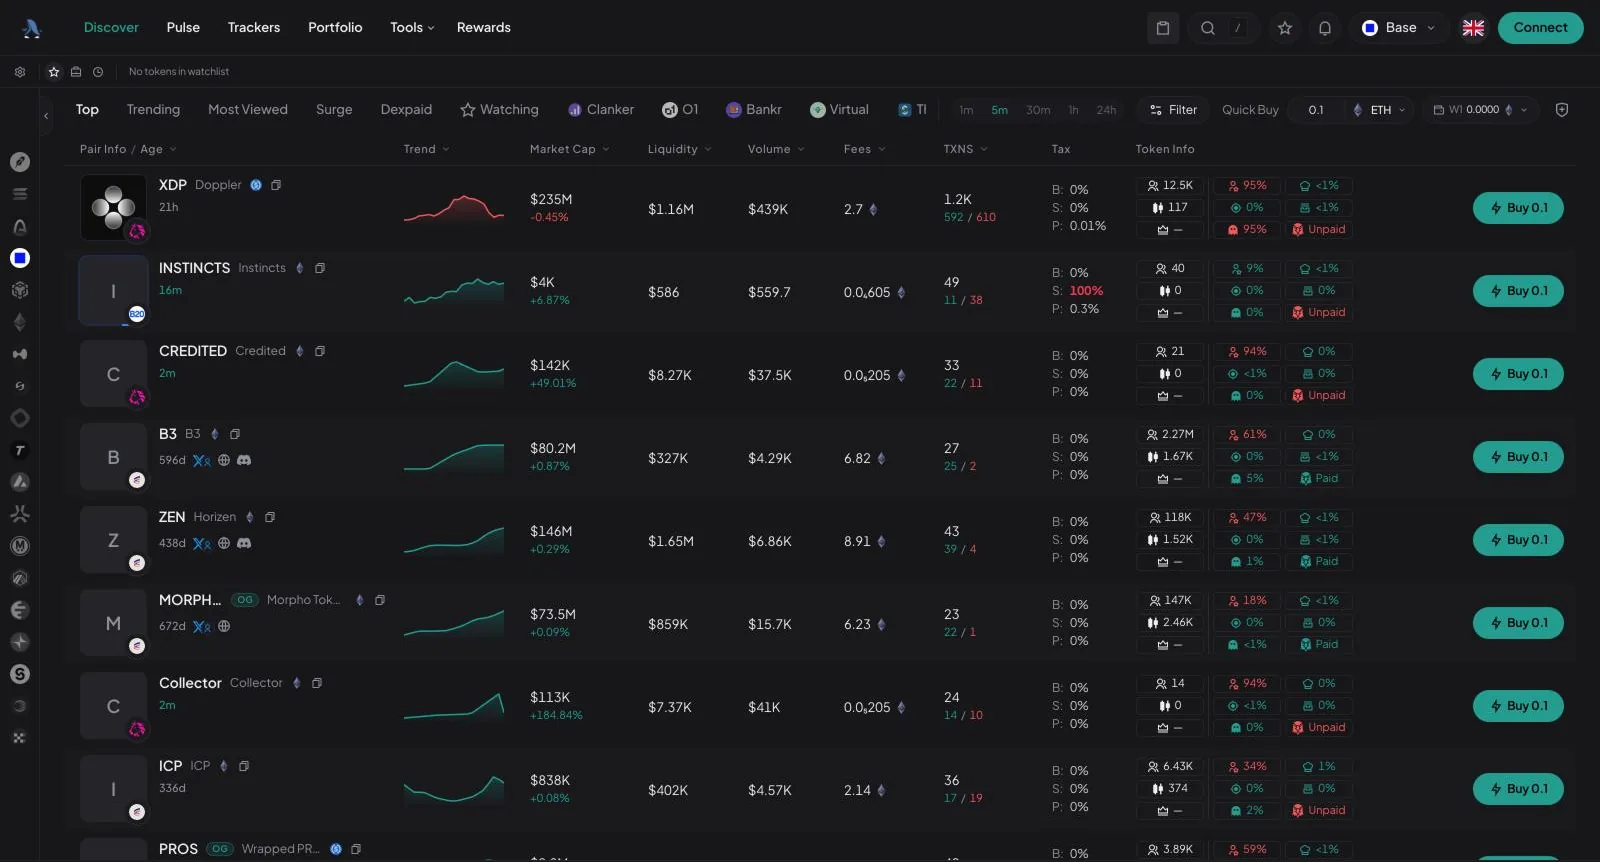Open watchlist settings gear icon
The width and height of the screenshot is (1600, 862).
(20, 72)
